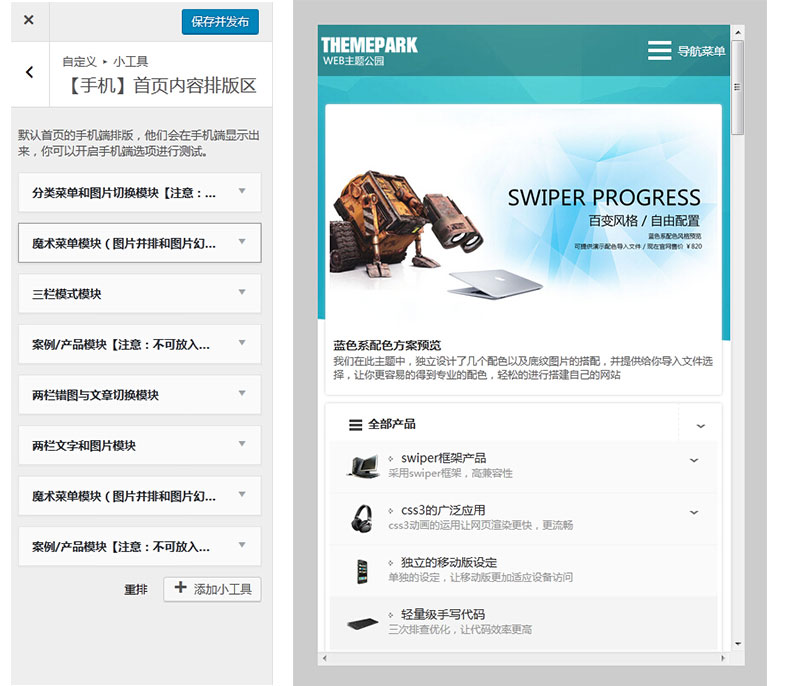Open the 导航菜单 hamburger menu

pyautogui.click(x=686, y=51)
